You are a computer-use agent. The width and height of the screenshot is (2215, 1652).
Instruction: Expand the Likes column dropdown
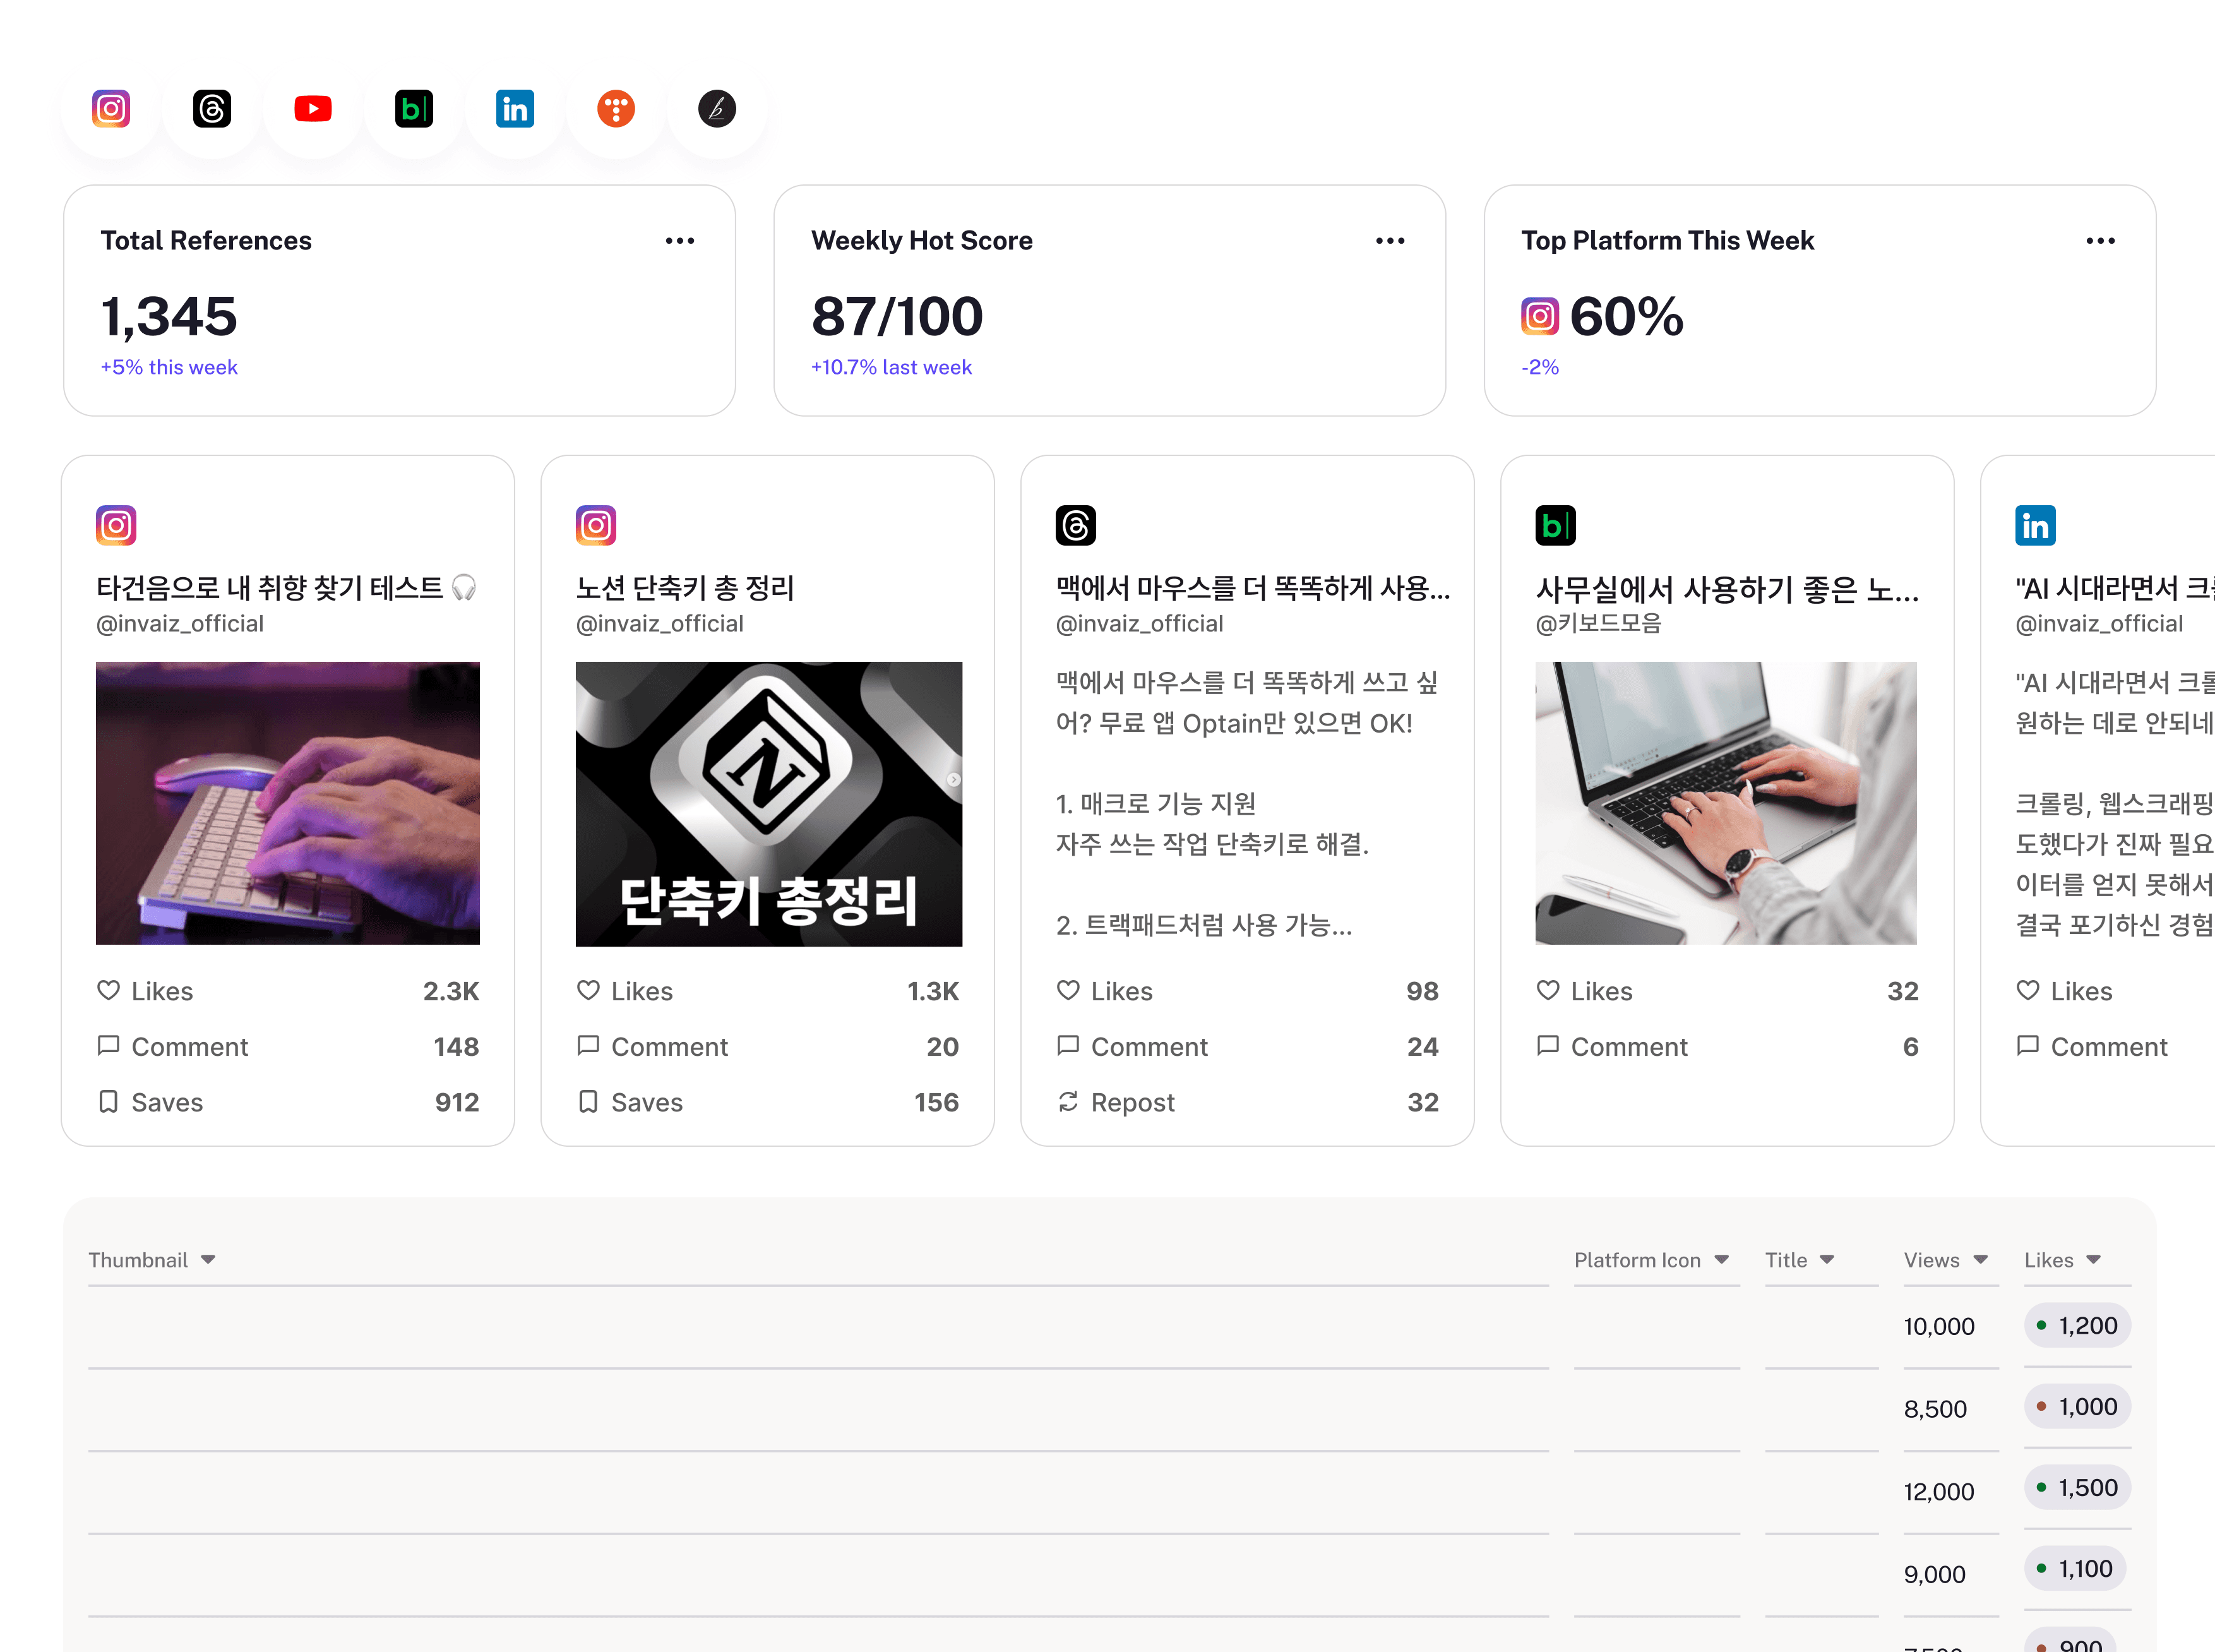coord(2094,1259)
